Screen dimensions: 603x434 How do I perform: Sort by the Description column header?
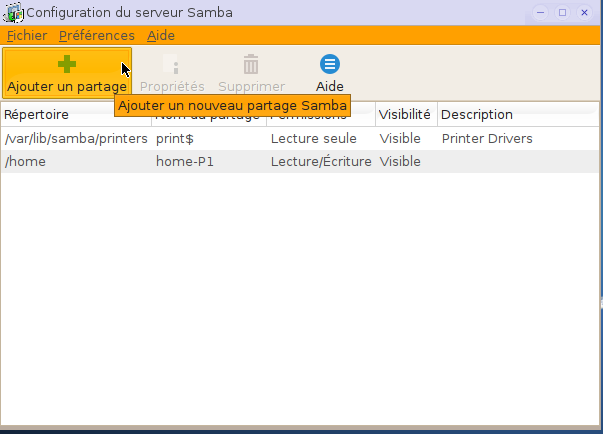point(518,115)
